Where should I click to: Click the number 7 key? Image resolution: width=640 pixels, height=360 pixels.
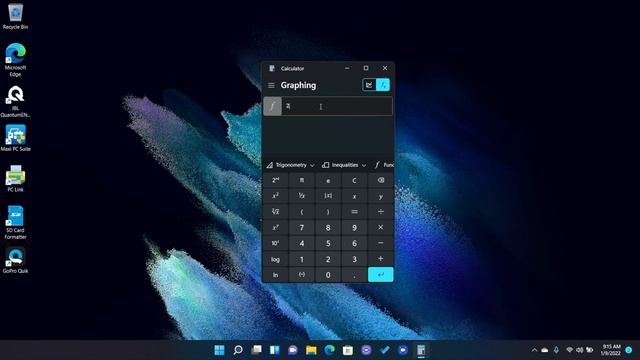(x=302, y=227)
